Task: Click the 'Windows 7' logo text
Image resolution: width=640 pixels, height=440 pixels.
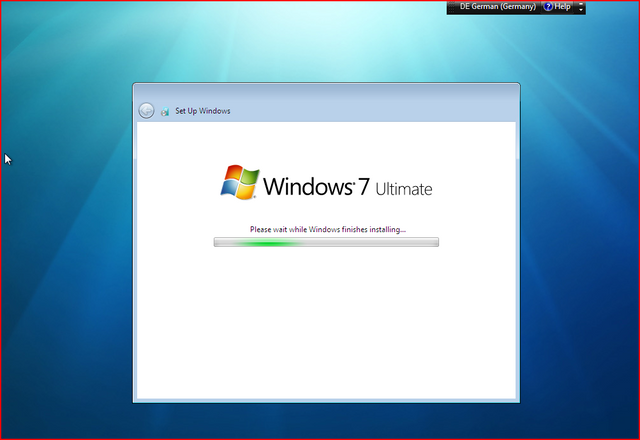Action: coord(316,187)
